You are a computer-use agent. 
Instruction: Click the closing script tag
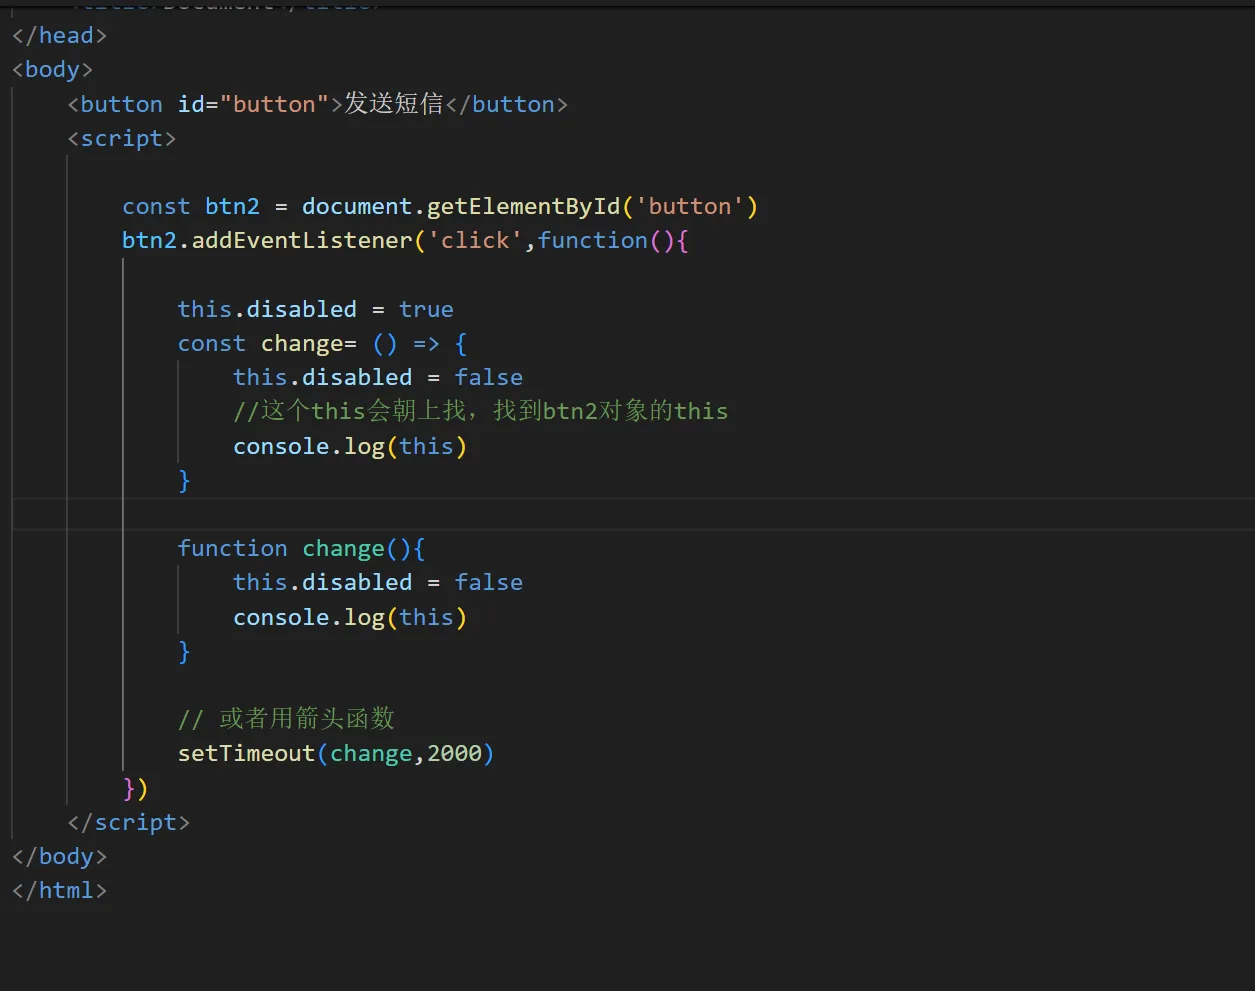point(128,822)
